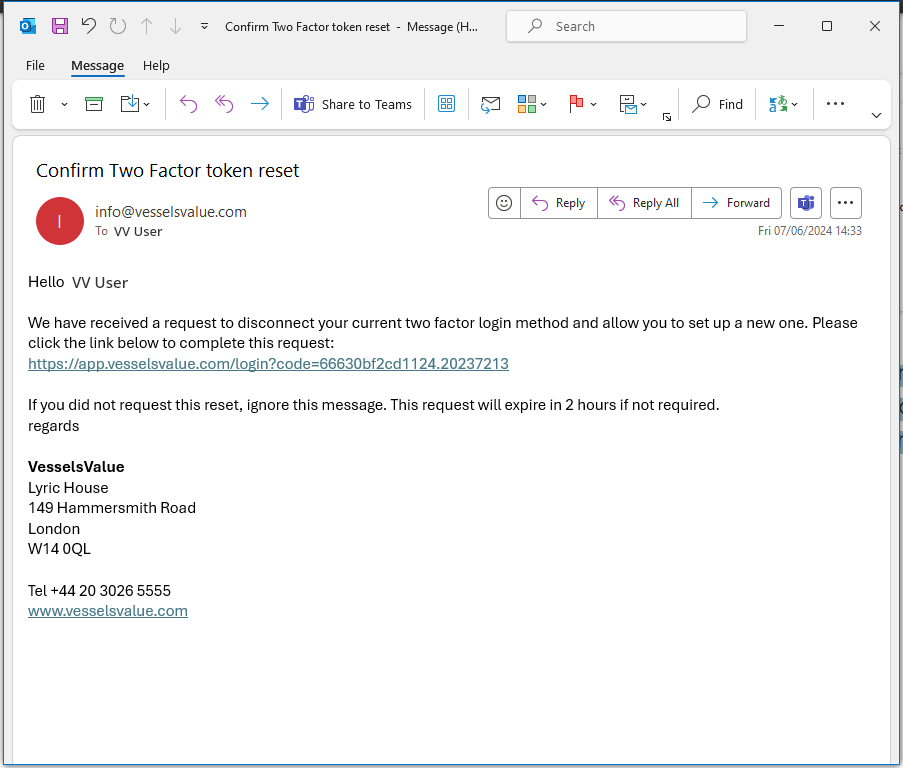Click the Teams icon in message header
903x768 pixels.
(805, 203)
